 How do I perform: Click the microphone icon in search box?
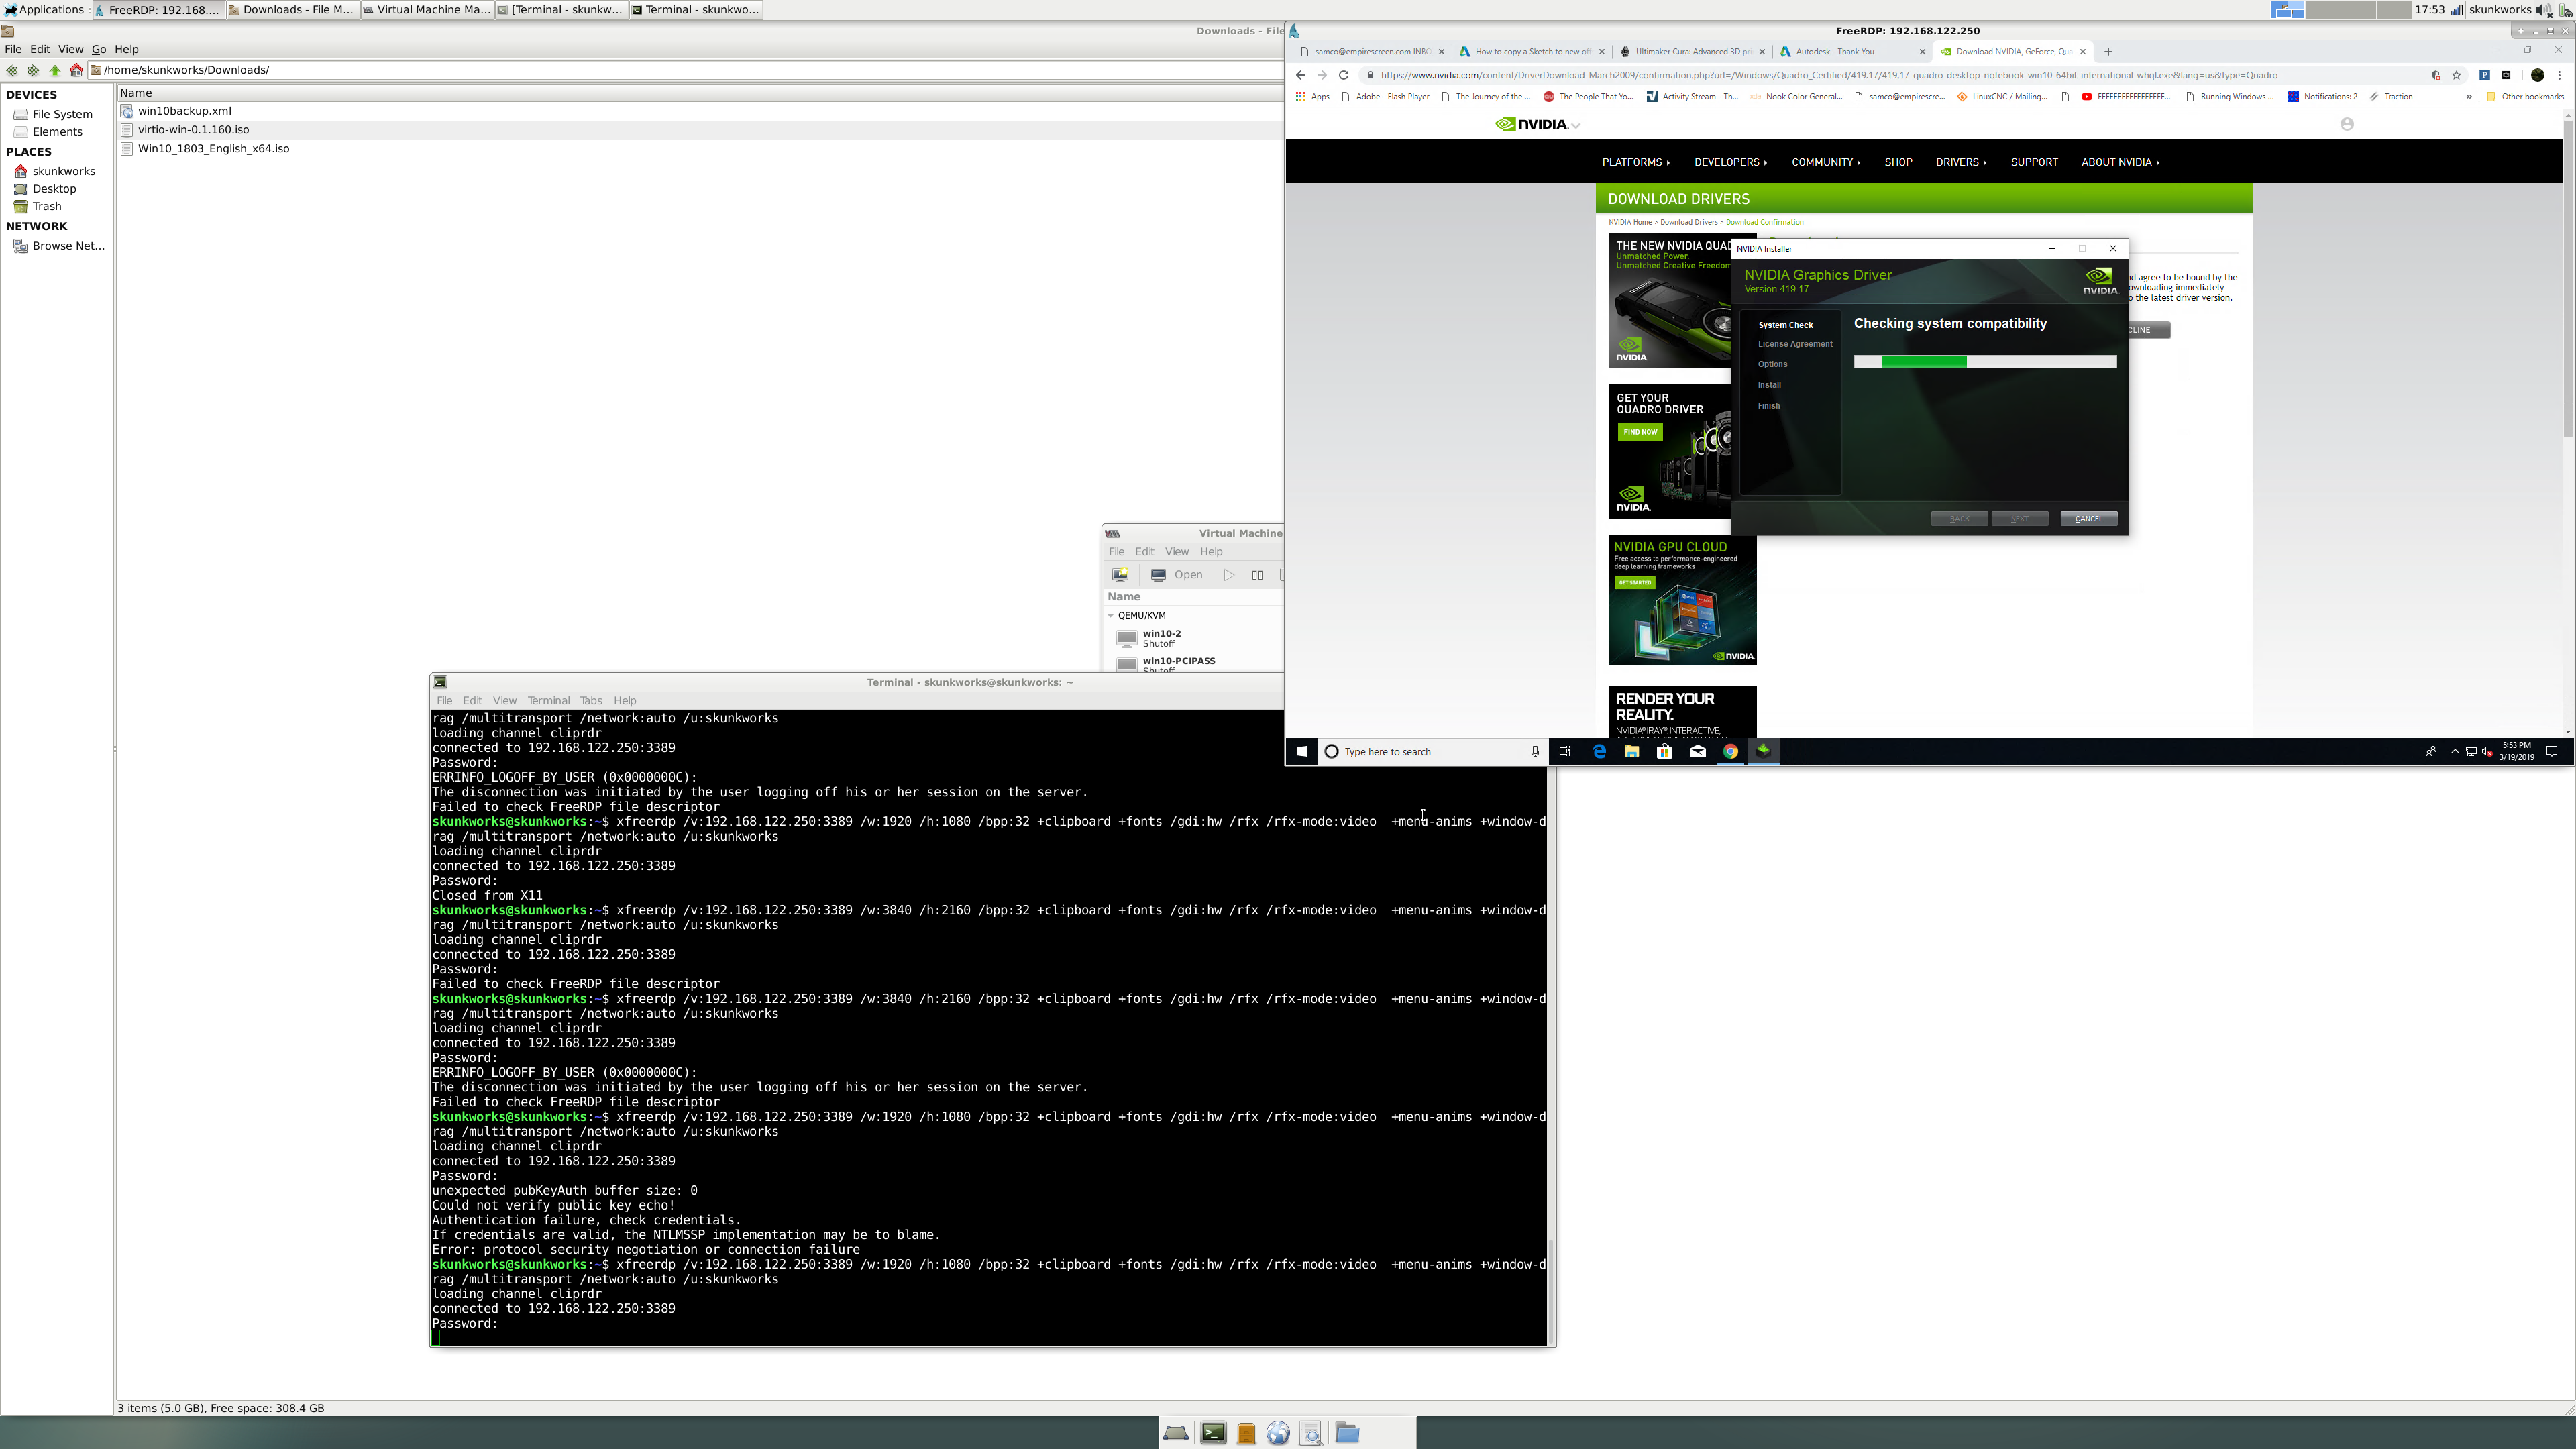coord(1535,752)
